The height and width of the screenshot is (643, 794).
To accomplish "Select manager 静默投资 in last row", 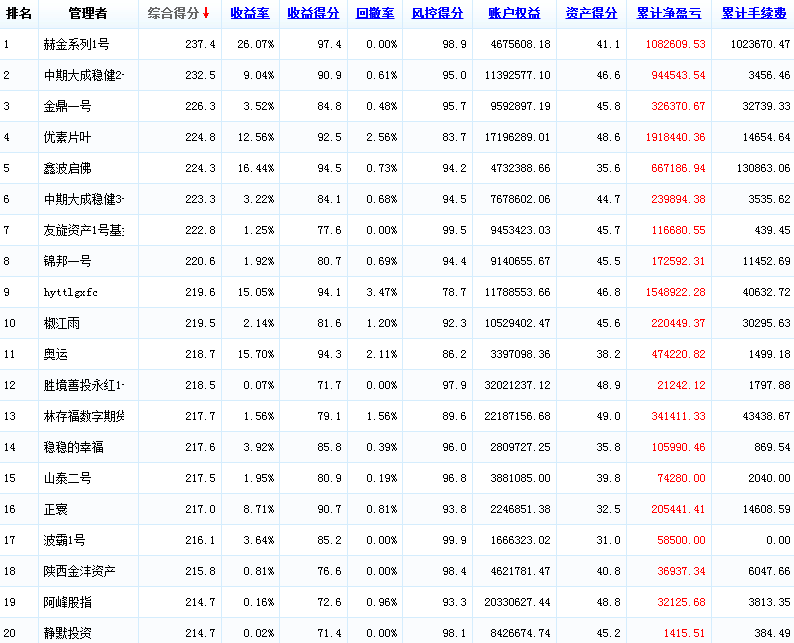I will (x=67, y=633).
